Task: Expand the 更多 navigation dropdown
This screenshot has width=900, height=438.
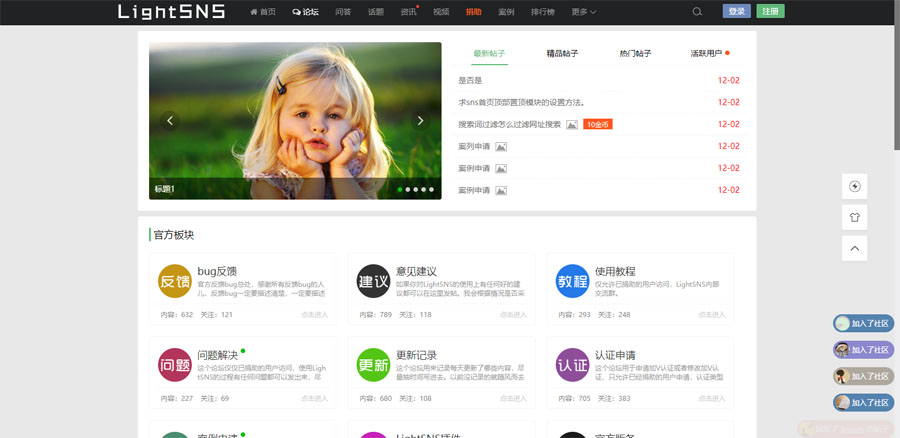Action: (x=584, y=11)
